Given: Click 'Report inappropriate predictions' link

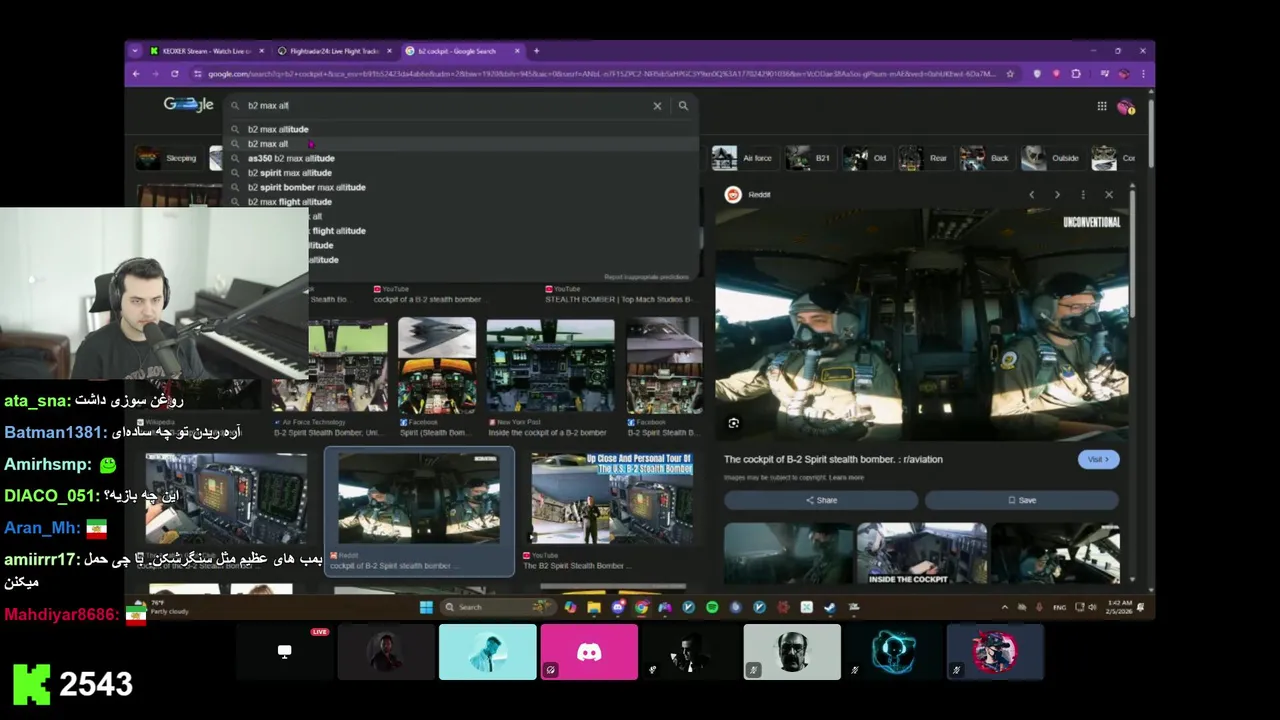Looking at the screenshot, I should [x=646, y=277].
